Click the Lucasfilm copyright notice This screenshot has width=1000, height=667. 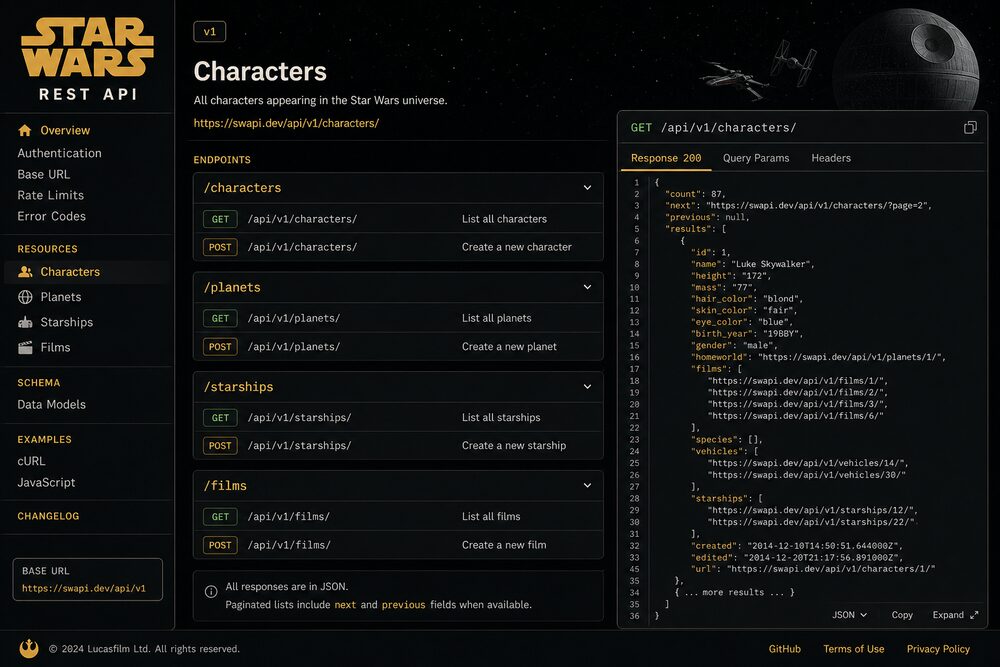tap(144, 649)
